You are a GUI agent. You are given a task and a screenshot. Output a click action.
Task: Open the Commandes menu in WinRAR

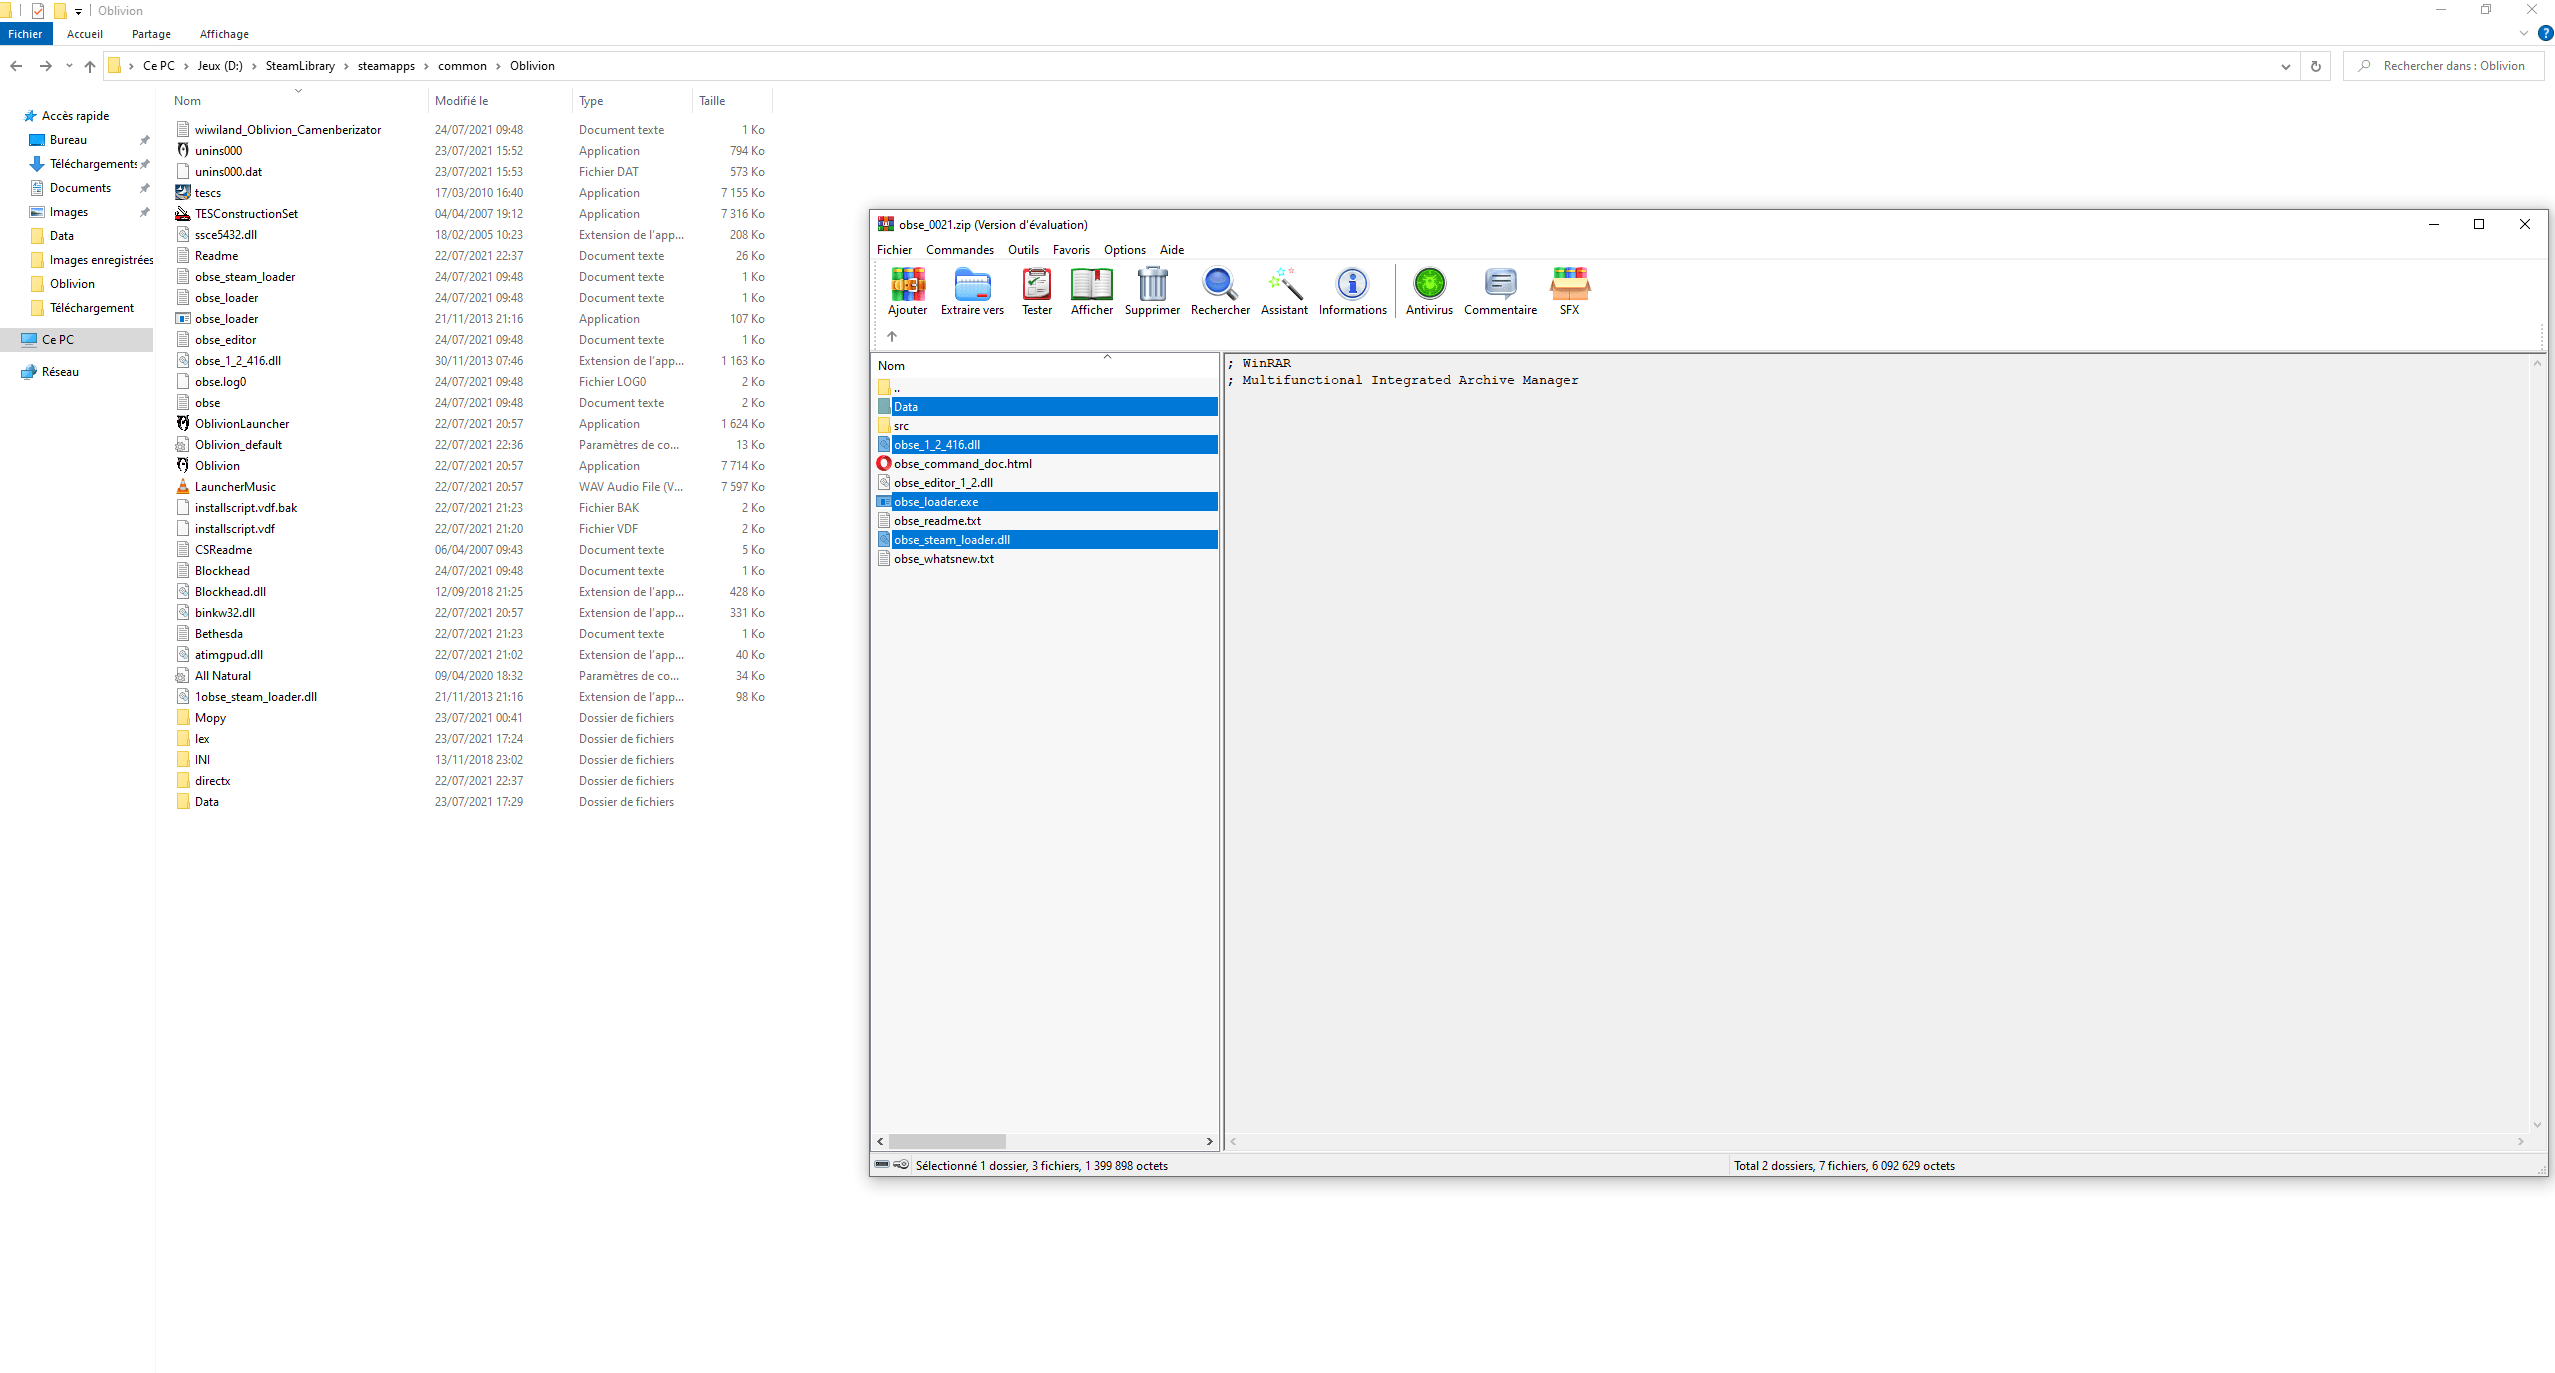click(959, 250)
